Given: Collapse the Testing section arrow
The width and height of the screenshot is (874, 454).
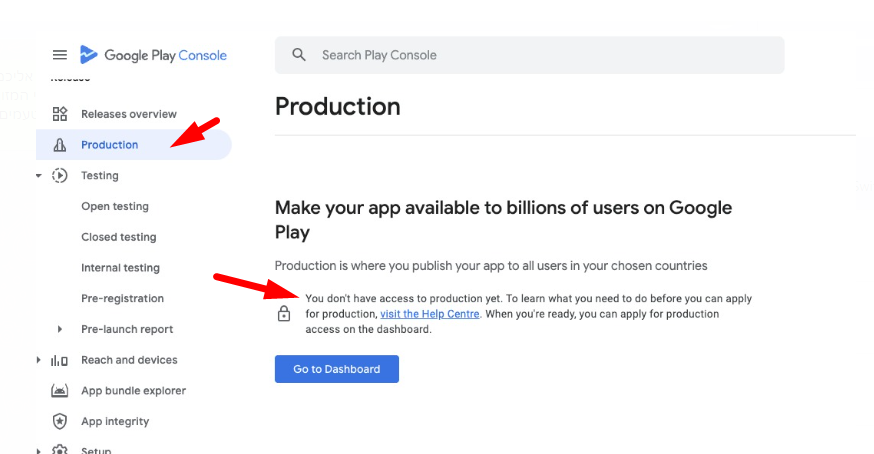Looking at the screenshot, I should tap(38, 176).
